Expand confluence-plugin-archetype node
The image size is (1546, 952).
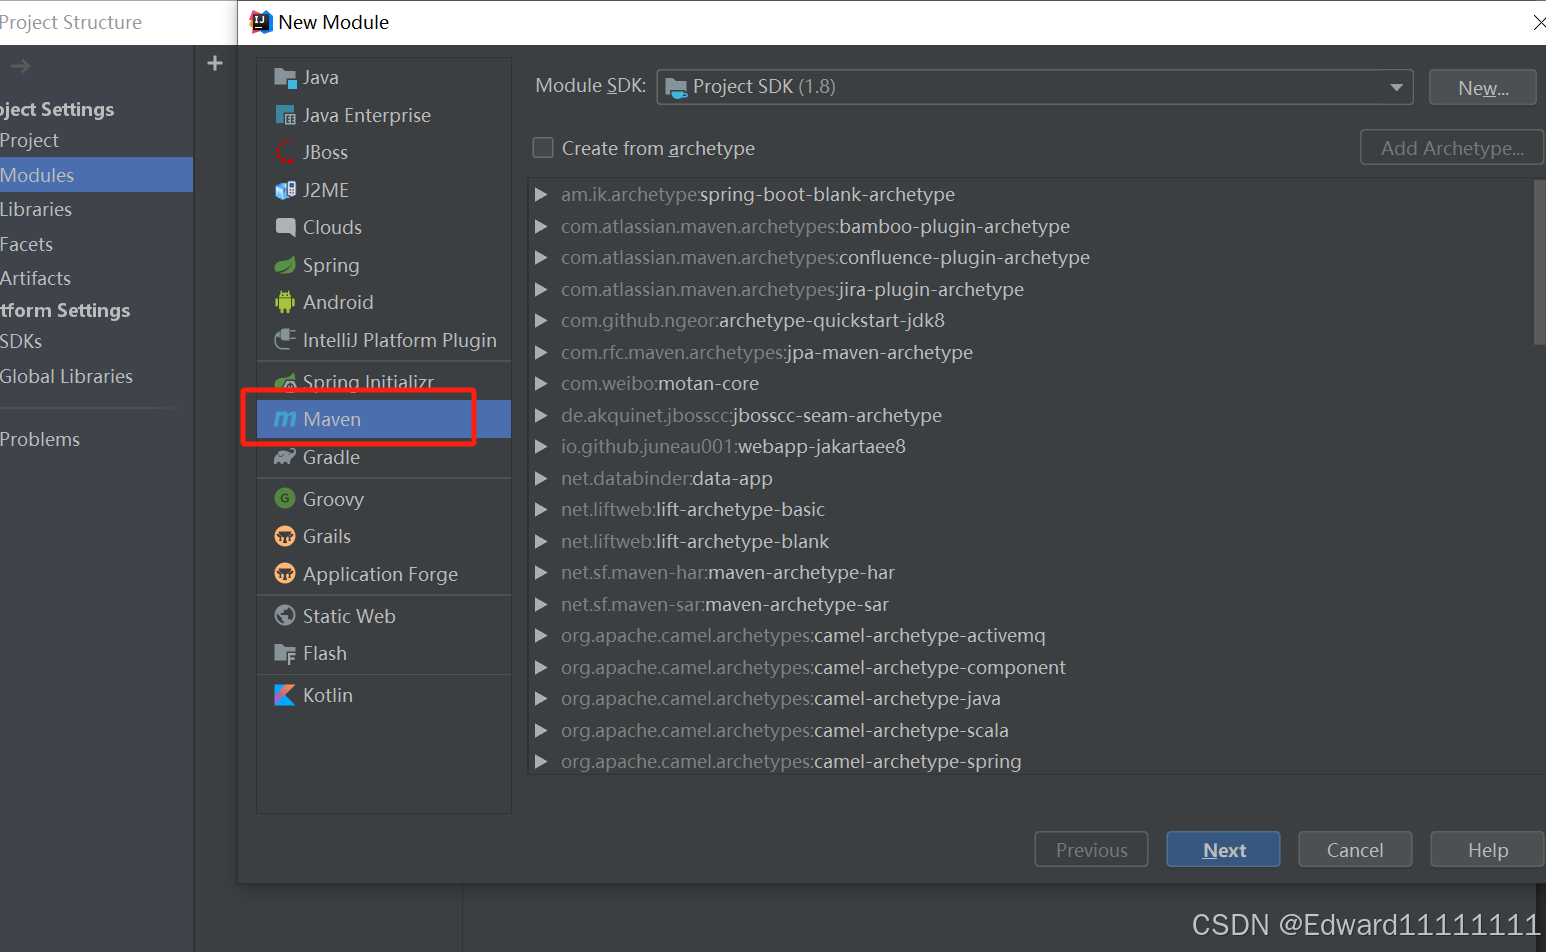pos(541,257)
